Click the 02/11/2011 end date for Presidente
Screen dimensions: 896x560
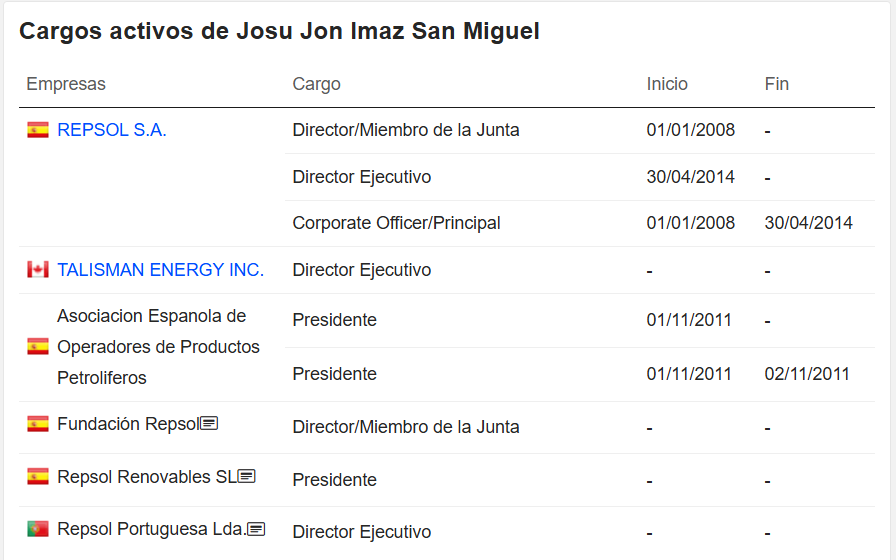coord(807,374)
